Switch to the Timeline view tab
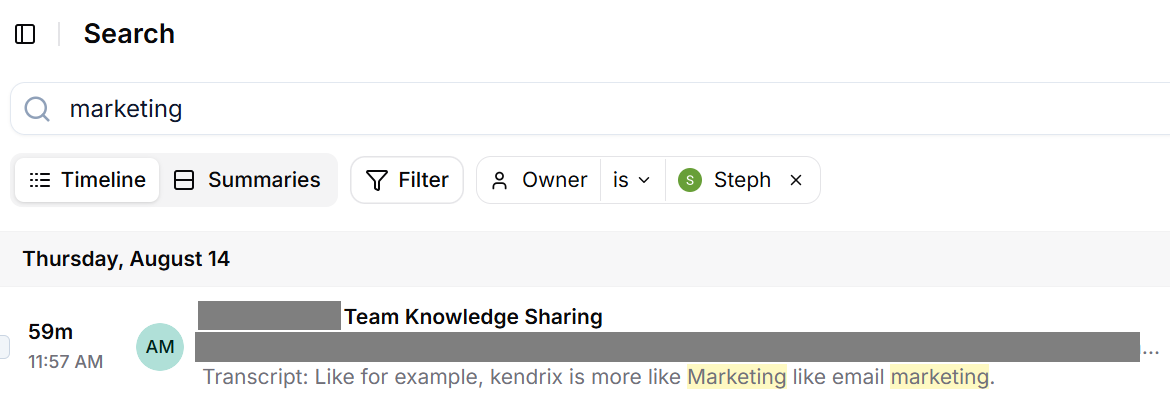1170x394 pixels. click(87, 180)
